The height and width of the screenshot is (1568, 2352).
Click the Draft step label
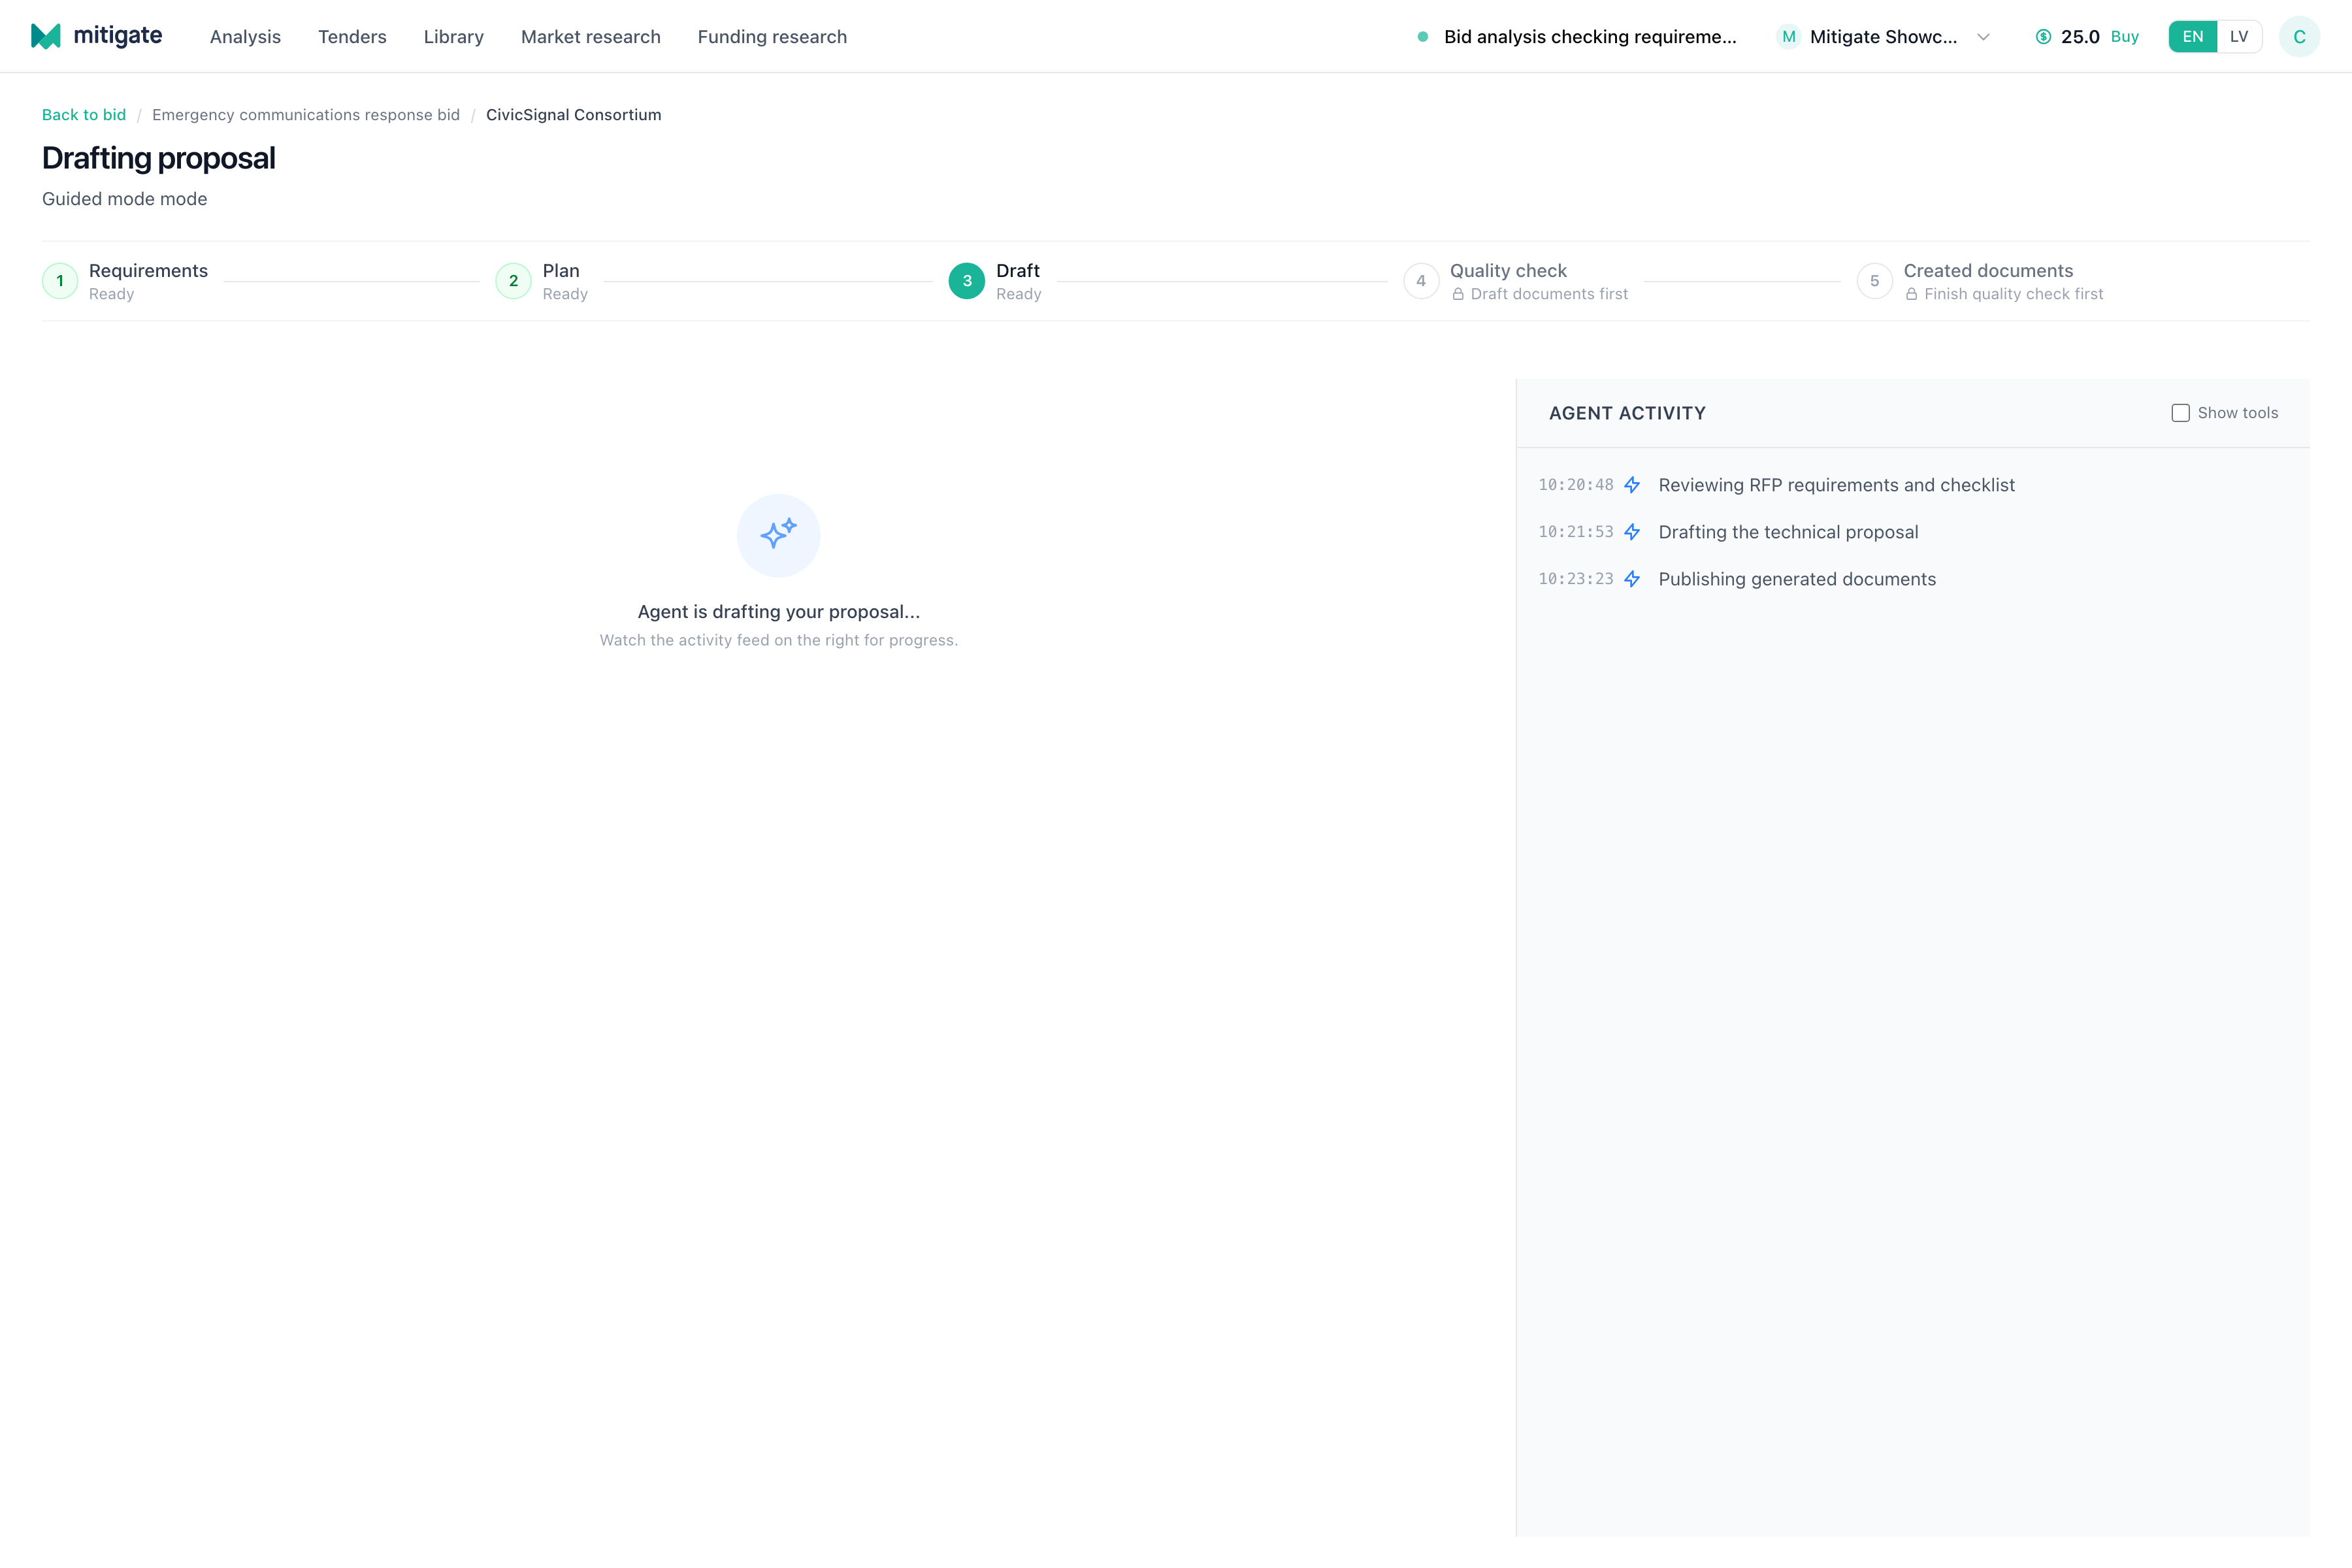click(1018, 271)
